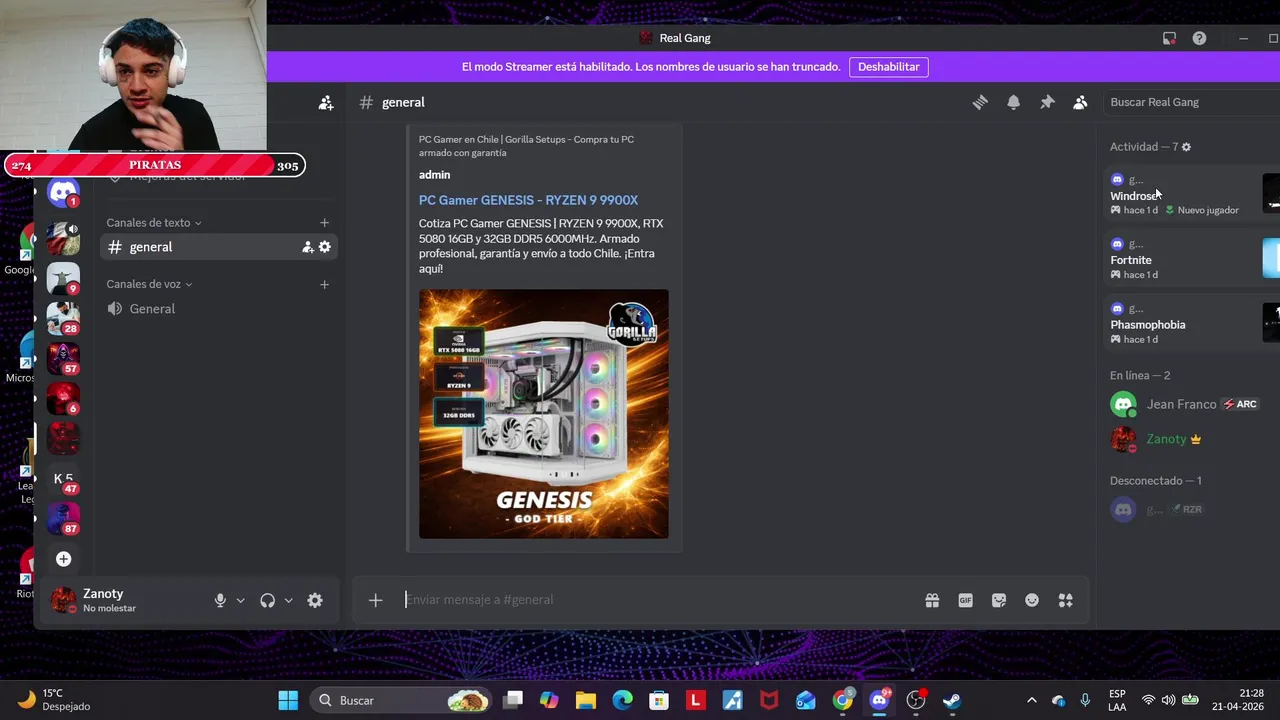
Task: Toggle member list visibility
Action: (x=1080, y=102)
